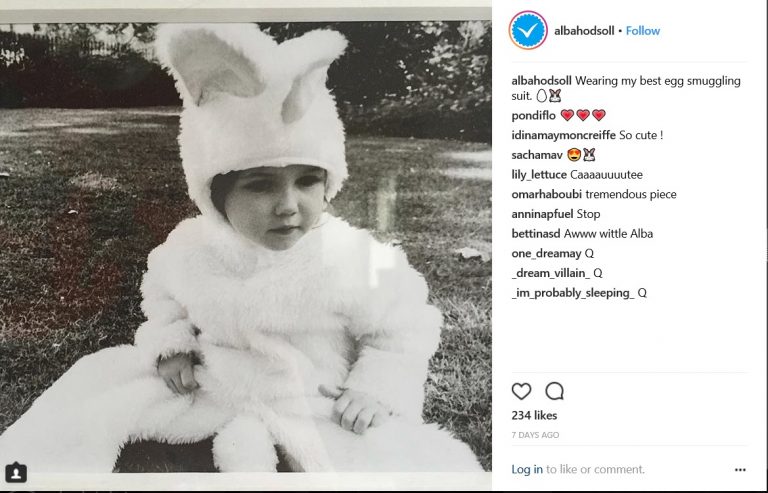The width and height of the screenshot is (768, 493).
Task: Open the three-dot more options menu
Action: [740, 470]
